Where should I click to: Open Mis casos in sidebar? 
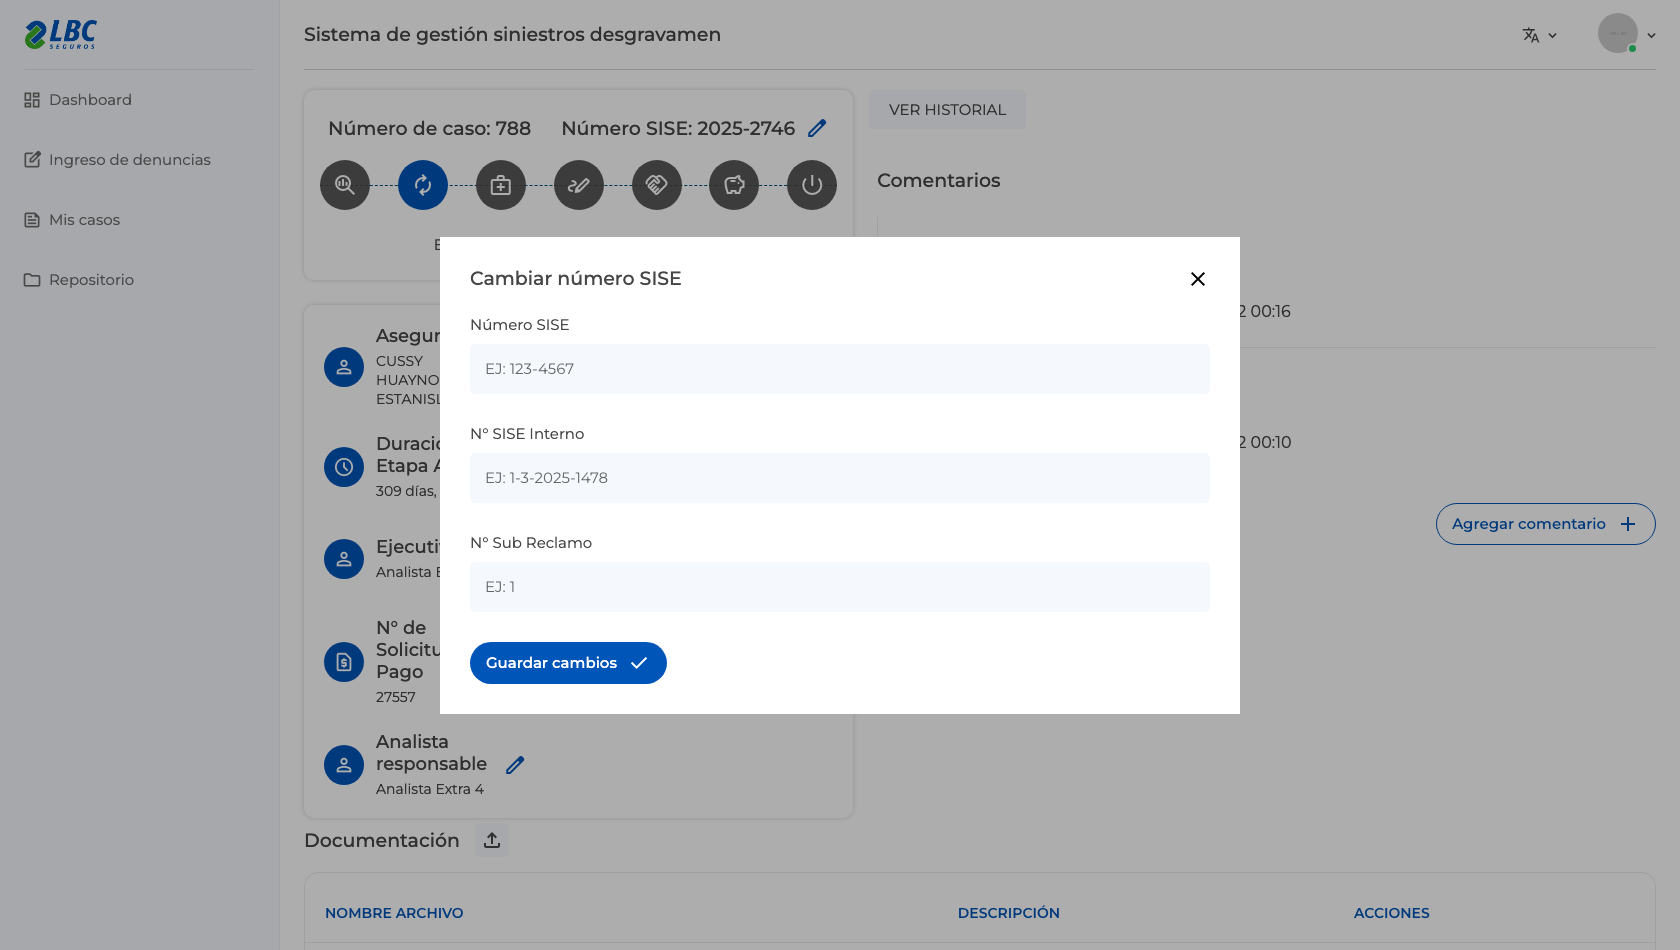coord(72,220)
